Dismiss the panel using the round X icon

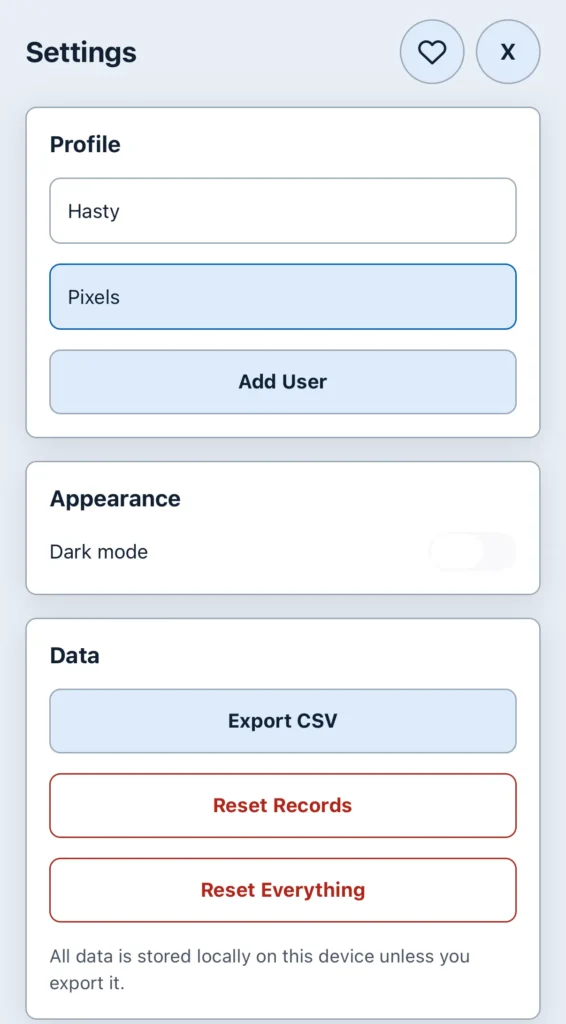point(508,52)
